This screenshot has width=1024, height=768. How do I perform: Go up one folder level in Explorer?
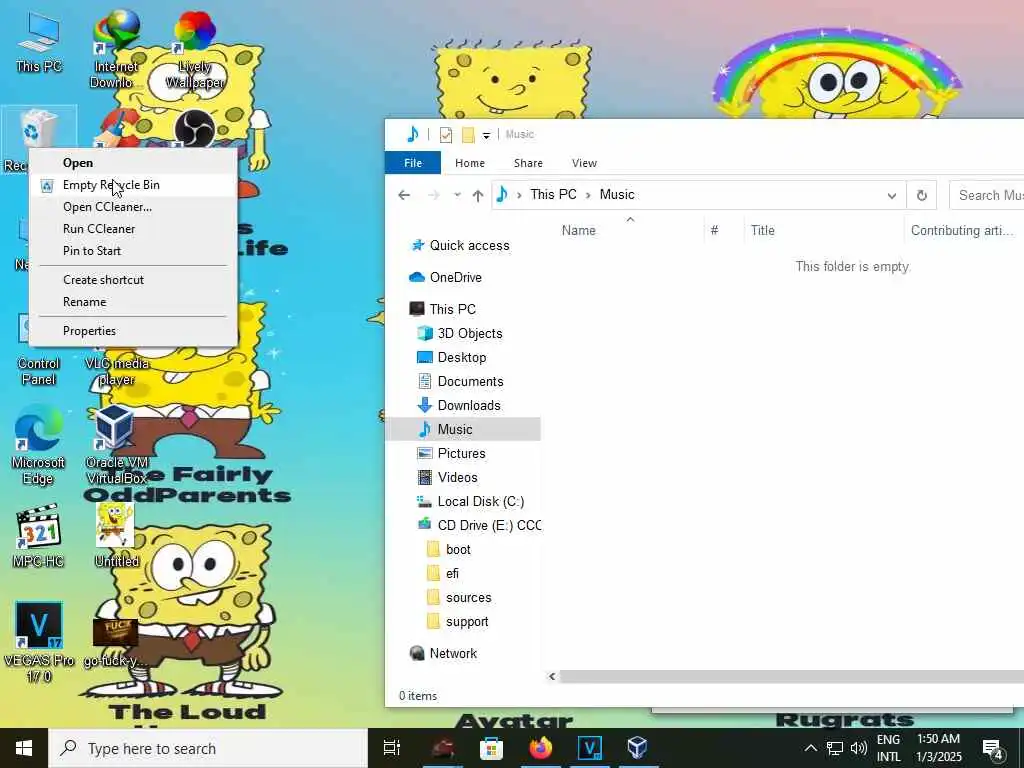[x=478, y=195]
